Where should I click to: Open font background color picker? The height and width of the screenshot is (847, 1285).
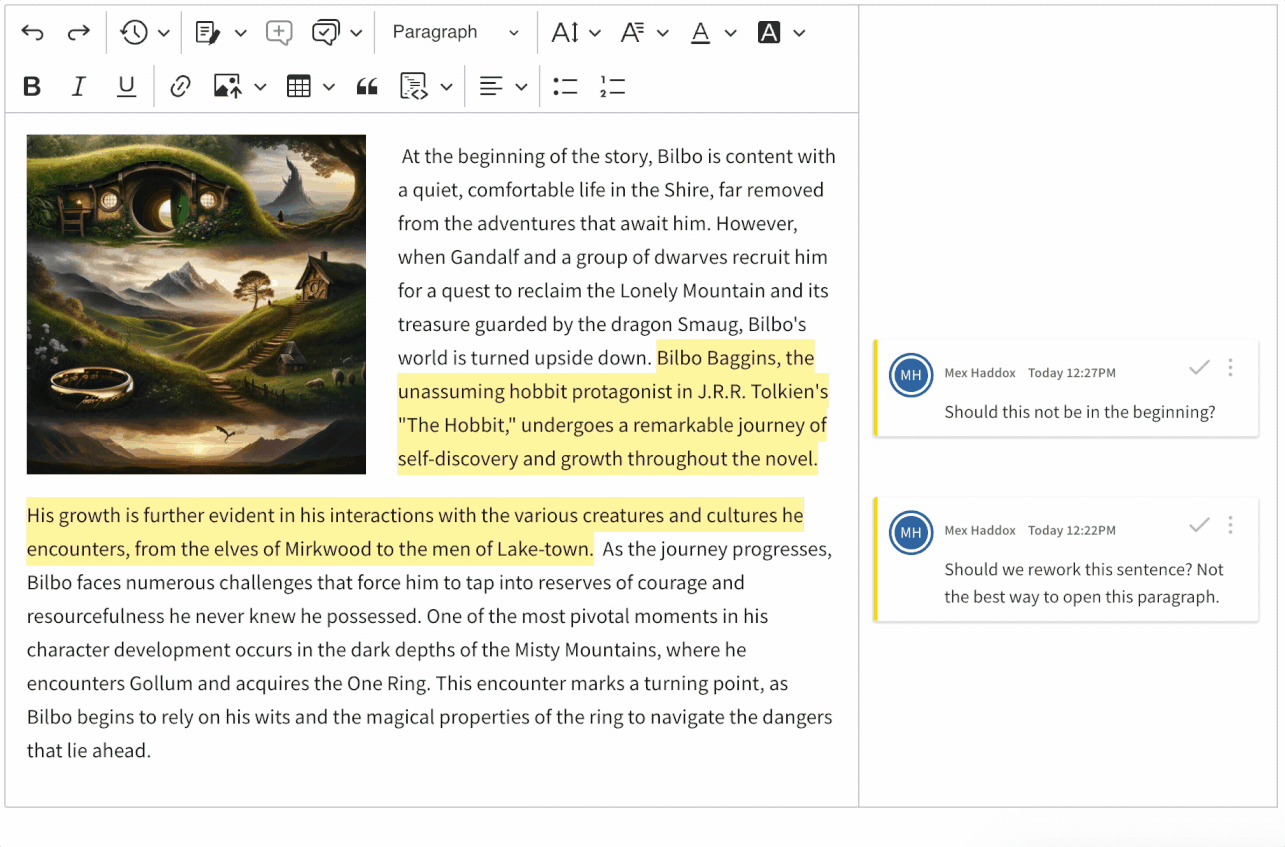point(781,33)
